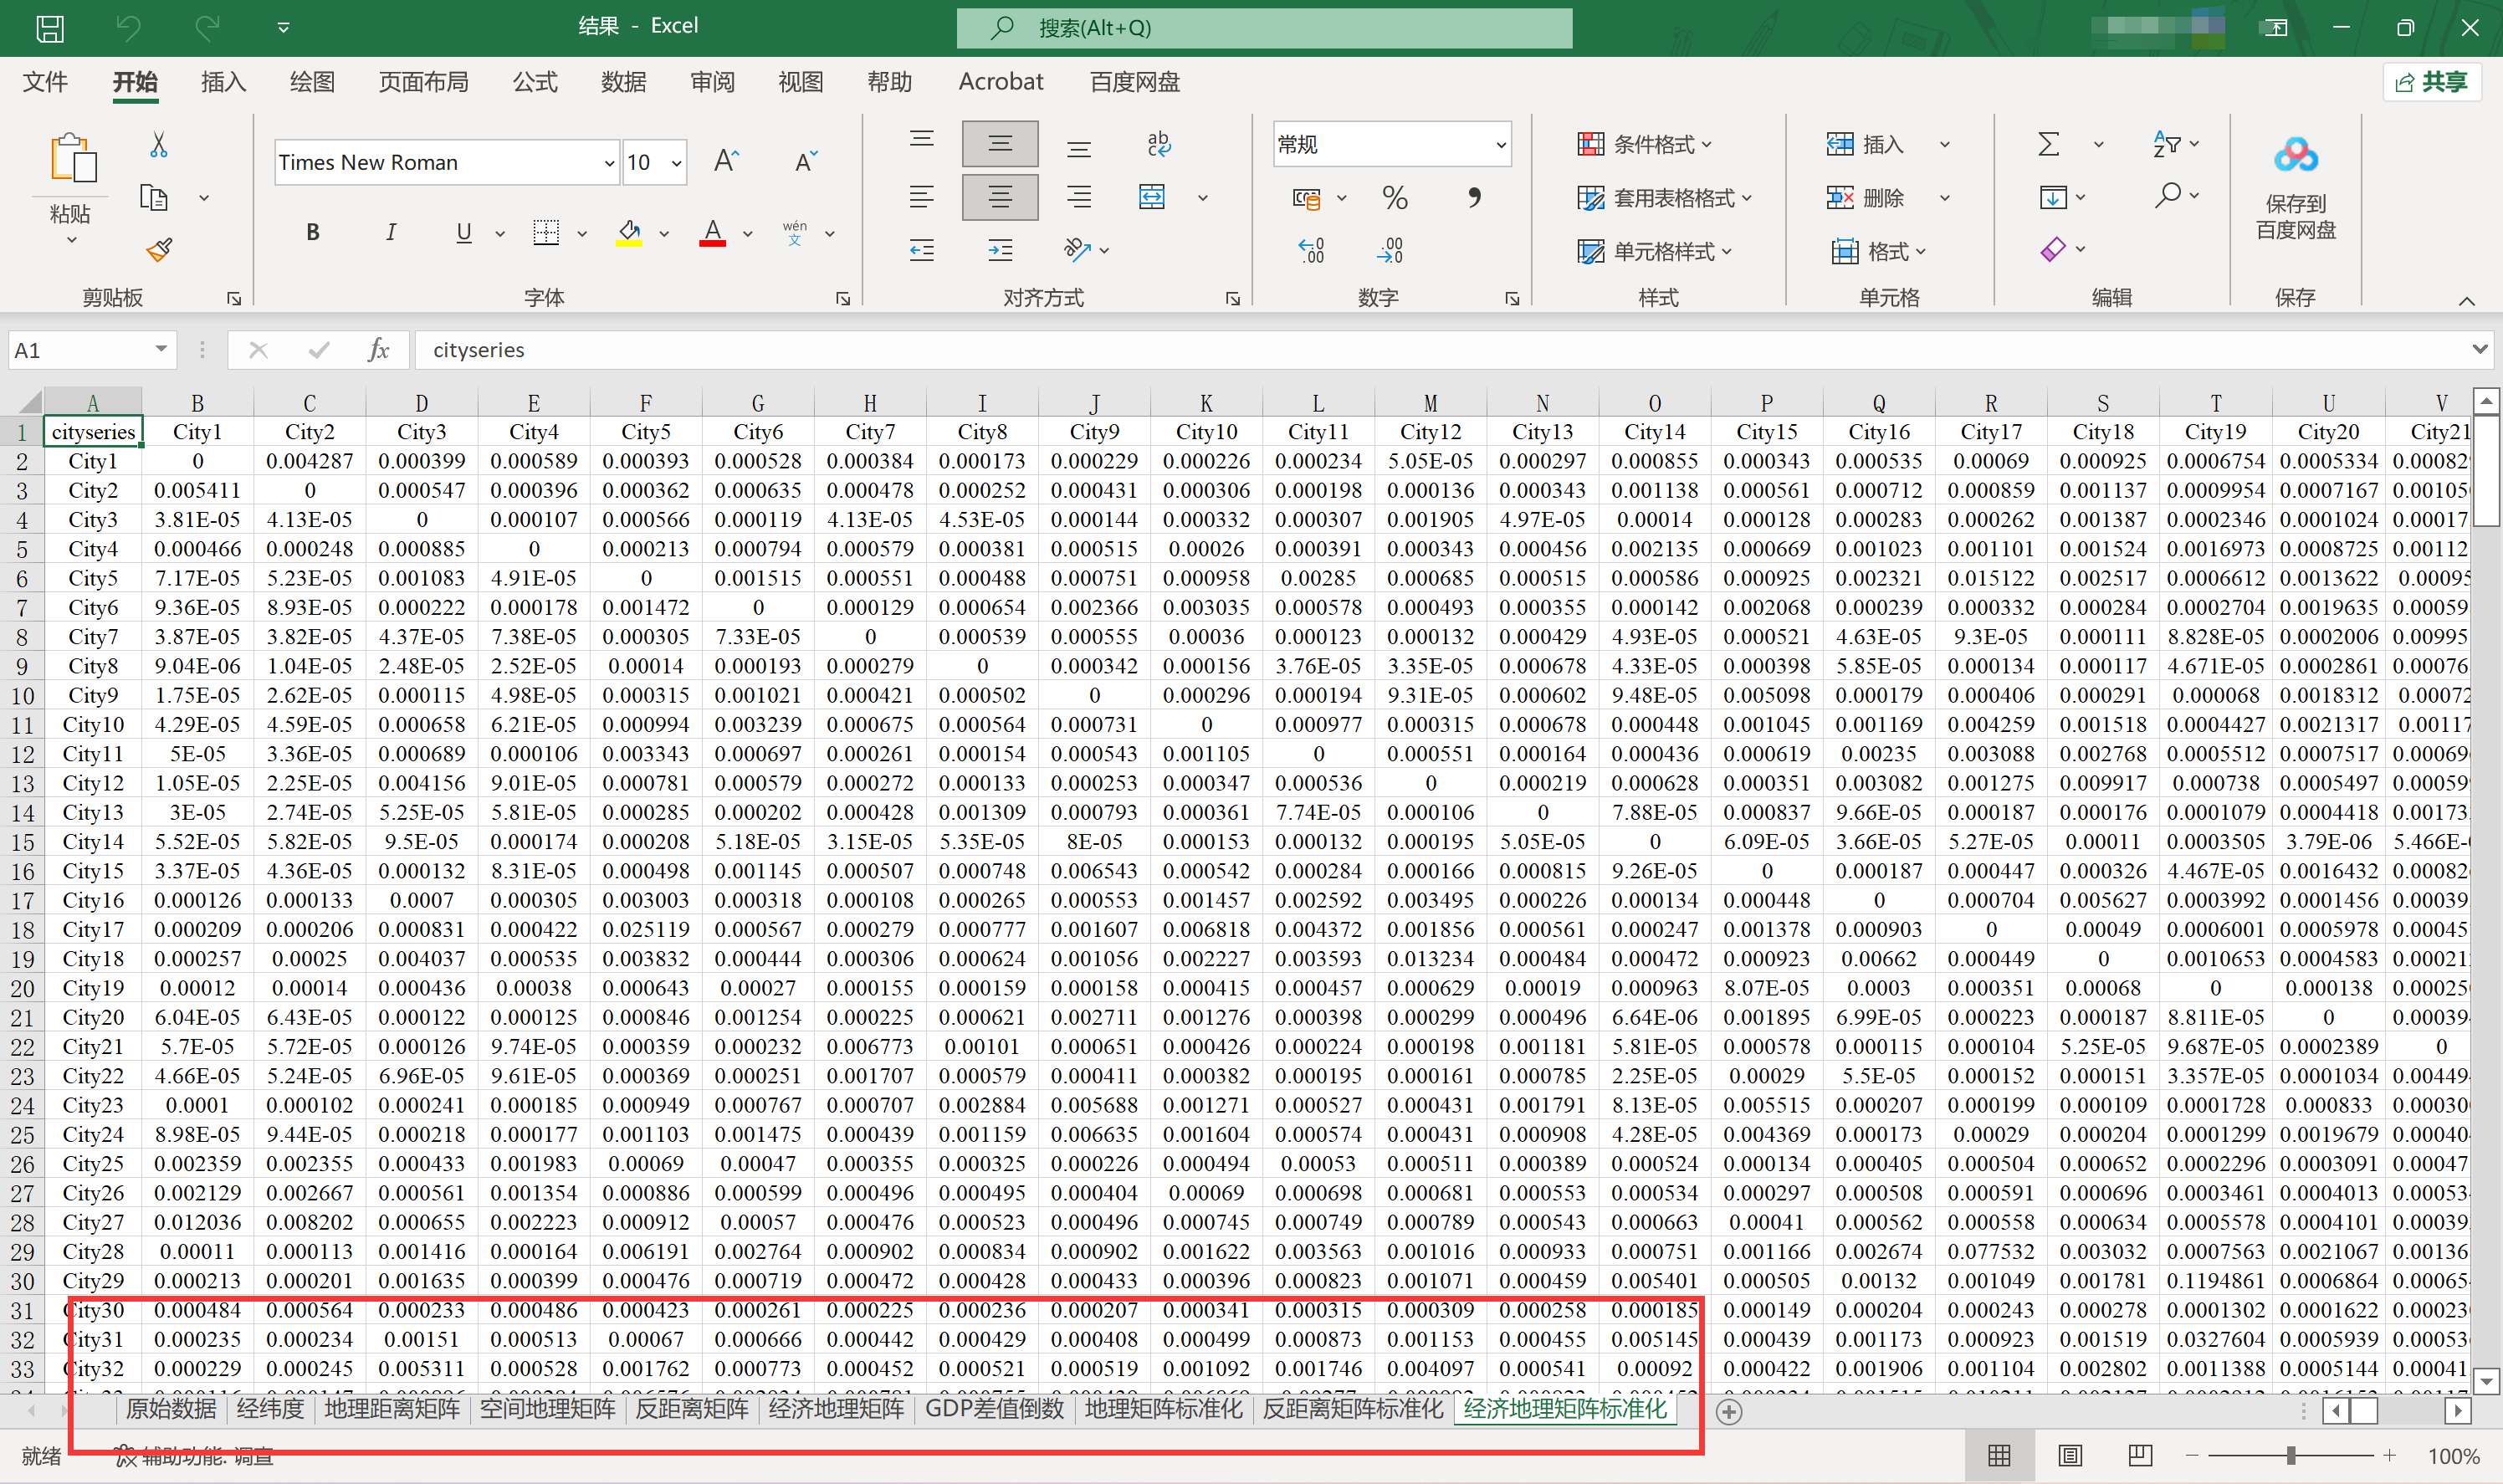Click the Merge and Center icon

coord(1152,197)
